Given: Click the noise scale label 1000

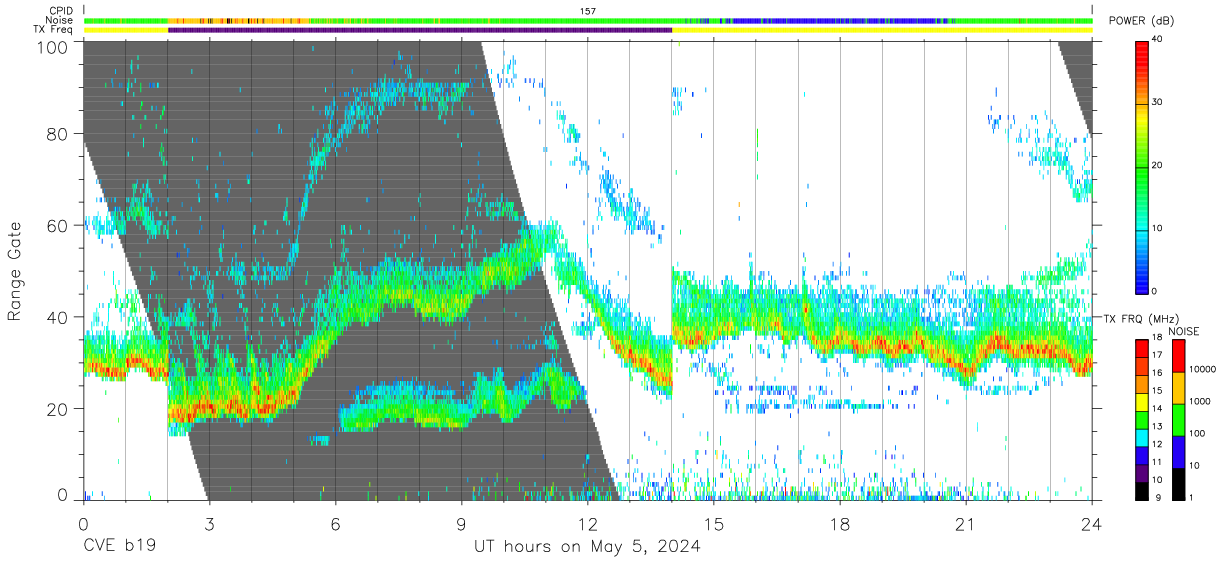Looking at the screenshot, I should (x=1201, y=402).
